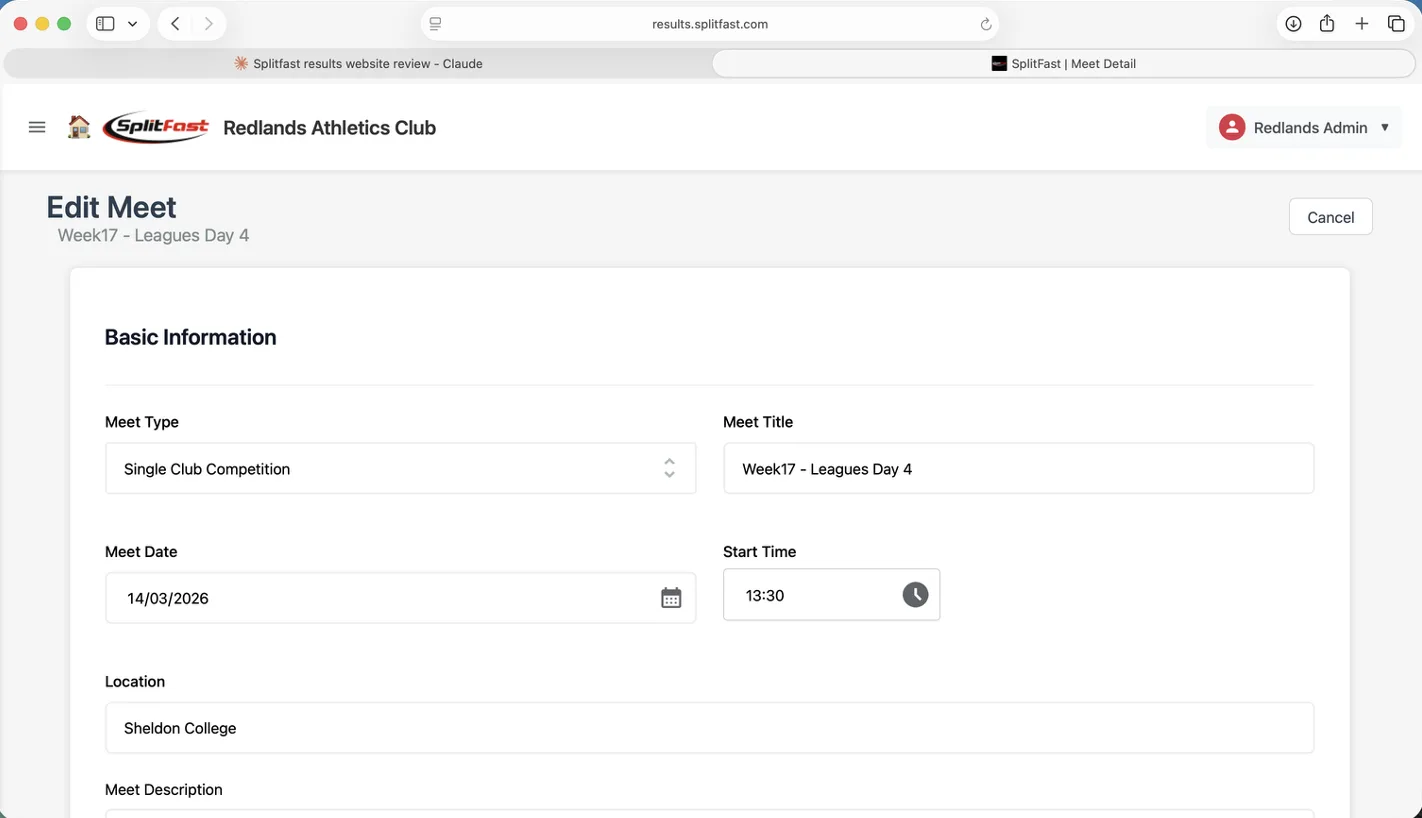The image size is (1422, 818).
Task: Switch to SplitFast | Meet Detail tab
Action: click(x=1063, y=63)
